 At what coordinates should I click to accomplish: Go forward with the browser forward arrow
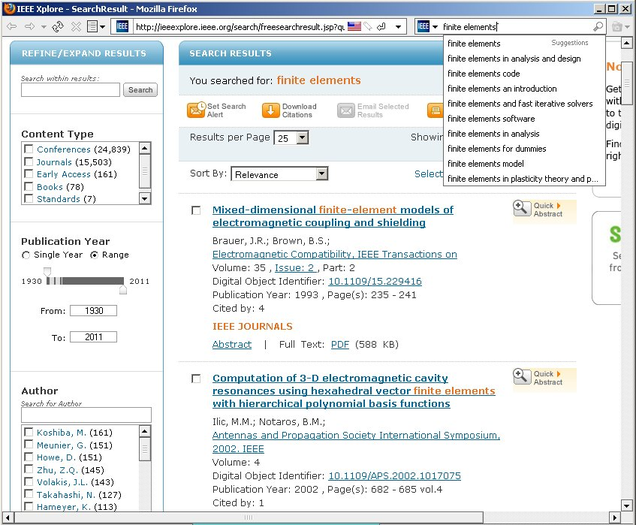click(30, 27)
